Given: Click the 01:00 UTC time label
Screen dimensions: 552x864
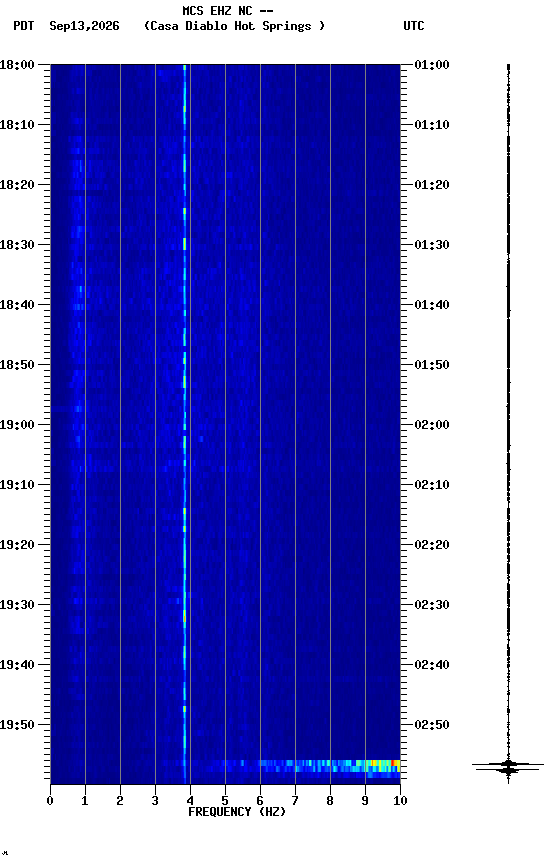Looking at the screenshot, I should tap(432, 65).
